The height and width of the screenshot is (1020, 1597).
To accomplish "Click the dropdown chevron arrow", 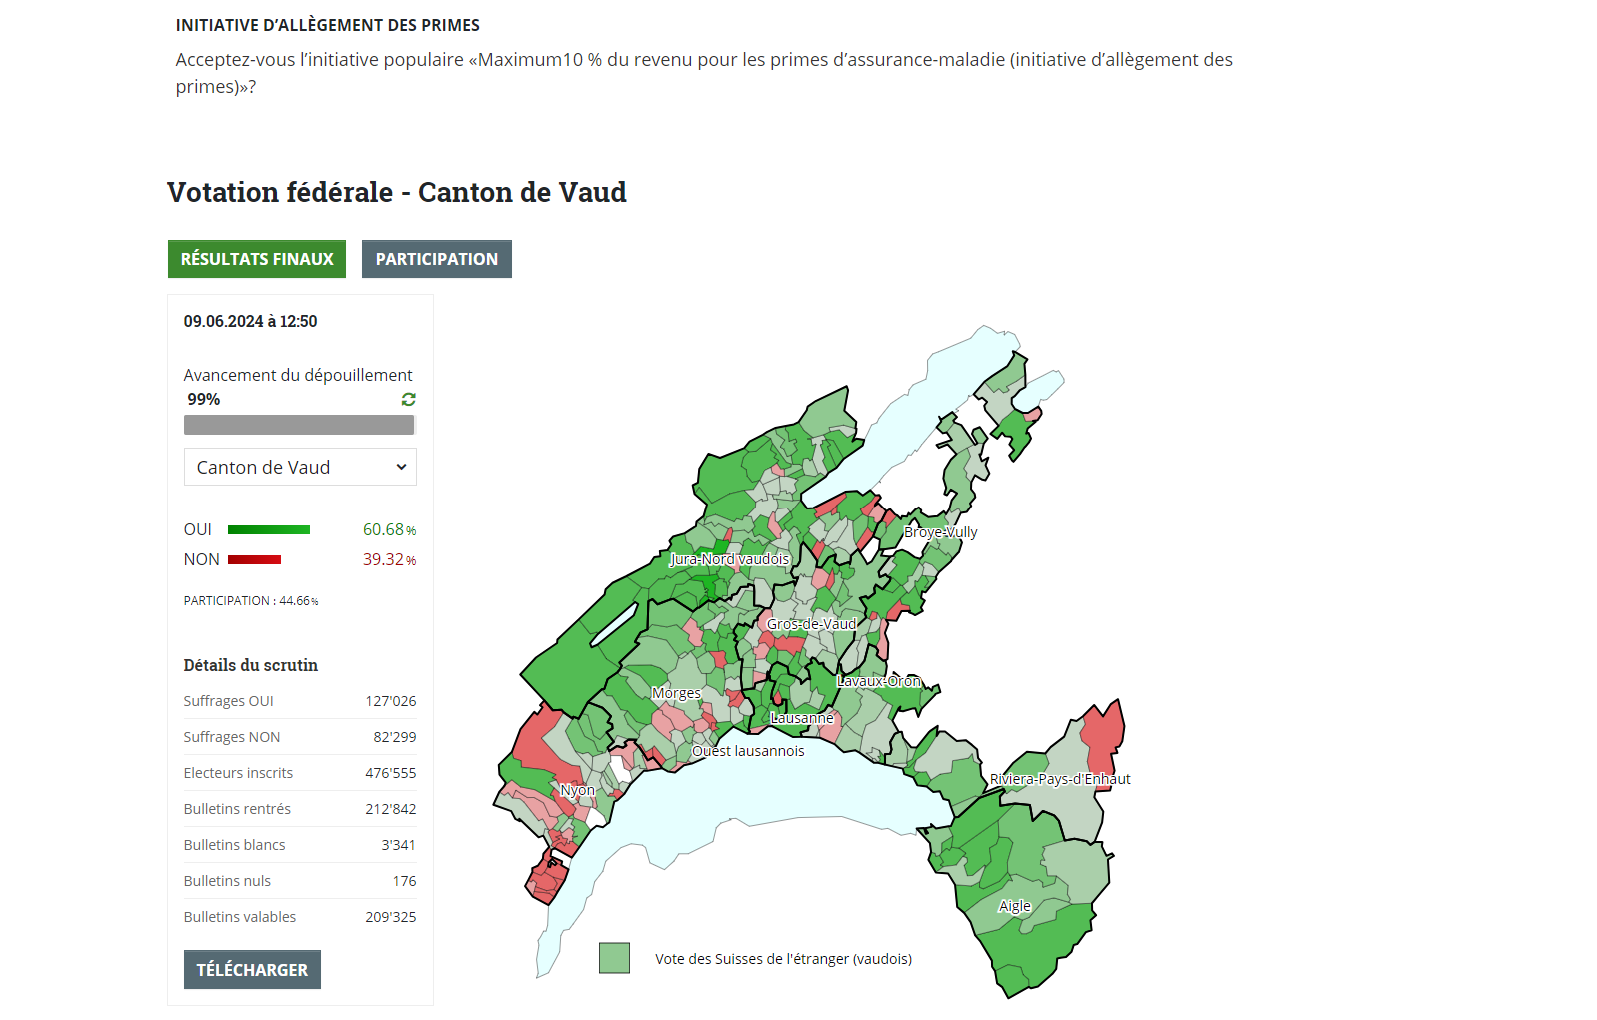I will point(401,467).
